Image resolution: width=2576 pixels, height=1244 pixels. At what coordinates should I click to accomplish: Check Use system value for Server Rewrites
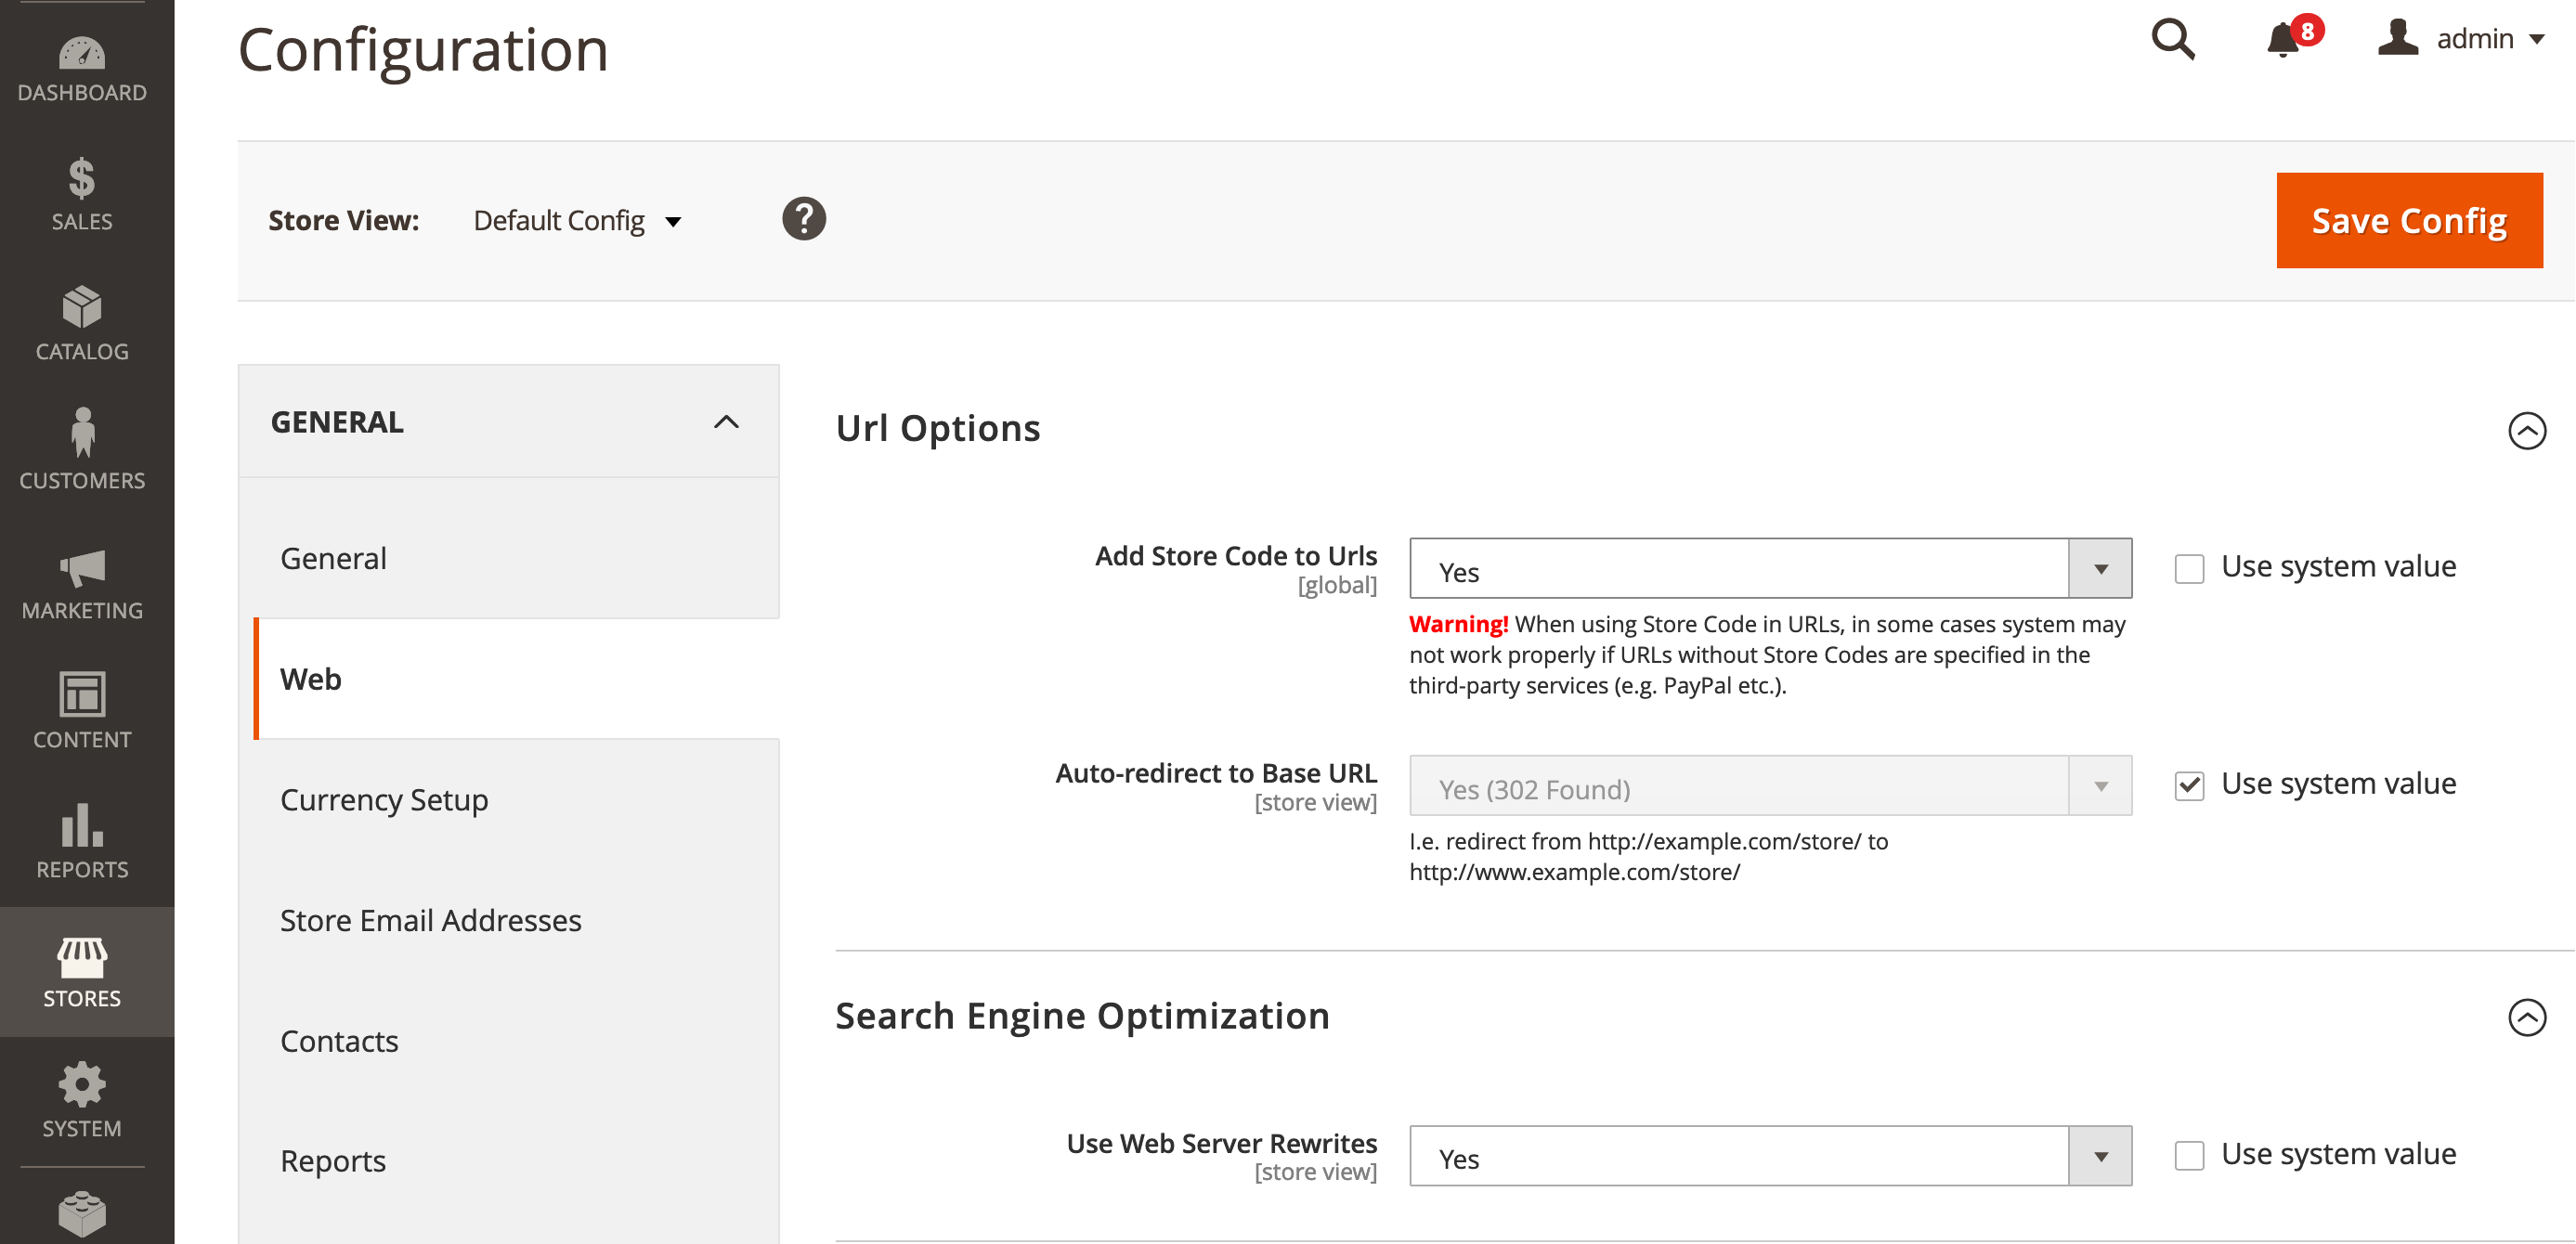coord(2189,1155)
